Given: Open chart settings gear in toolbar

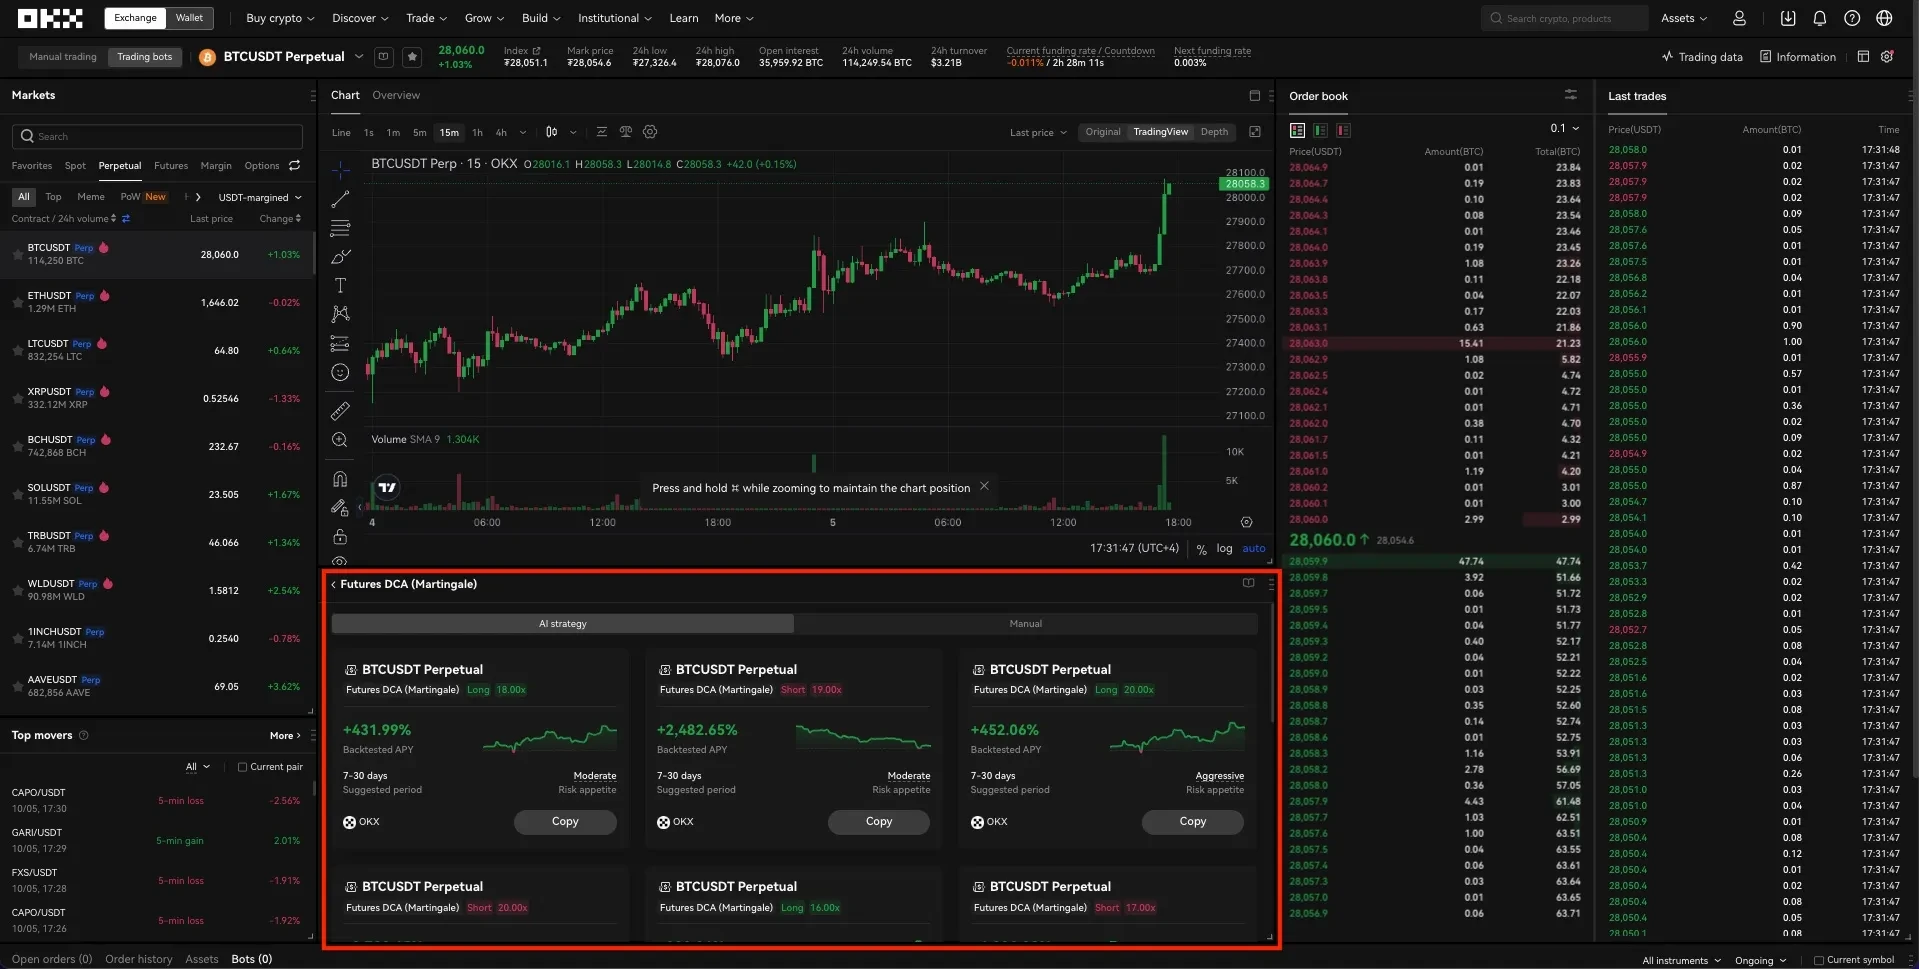Looking at the screenshot, I should pyautogui.click(x=650, y=132).
